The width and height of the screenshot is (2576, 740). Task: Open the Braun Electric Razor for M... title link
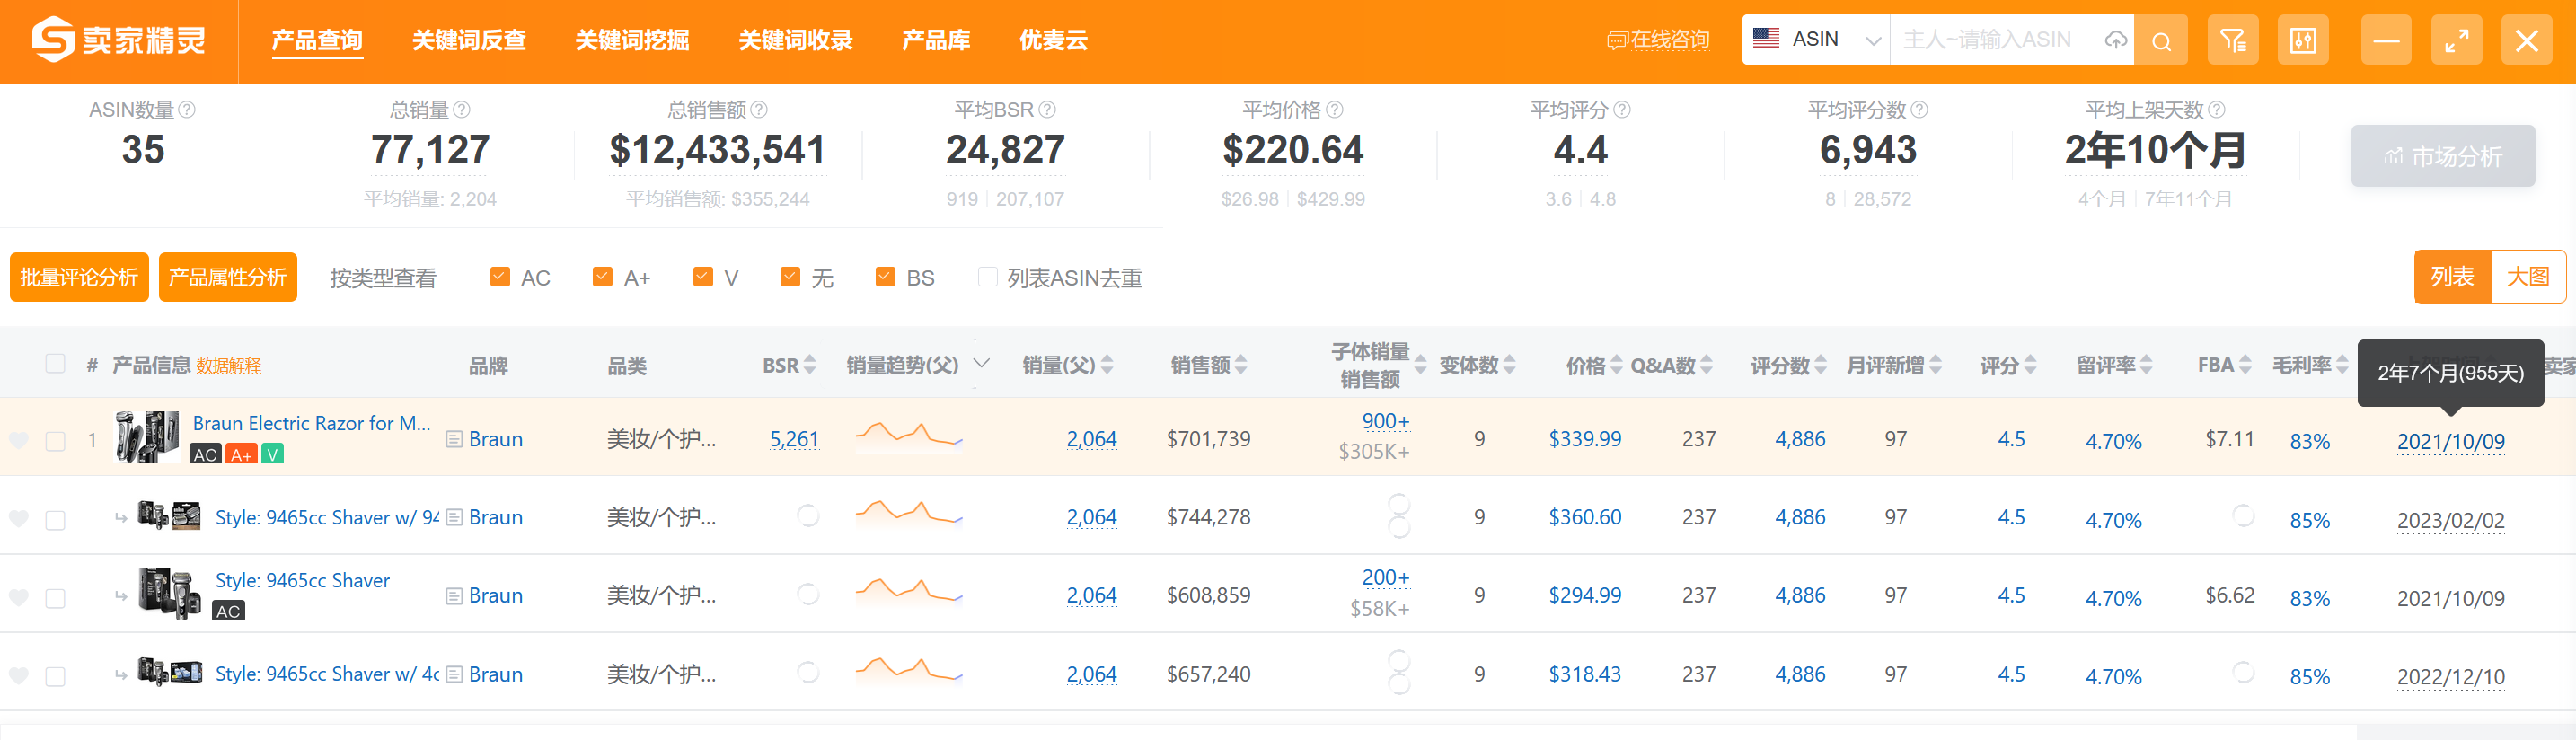311,423
